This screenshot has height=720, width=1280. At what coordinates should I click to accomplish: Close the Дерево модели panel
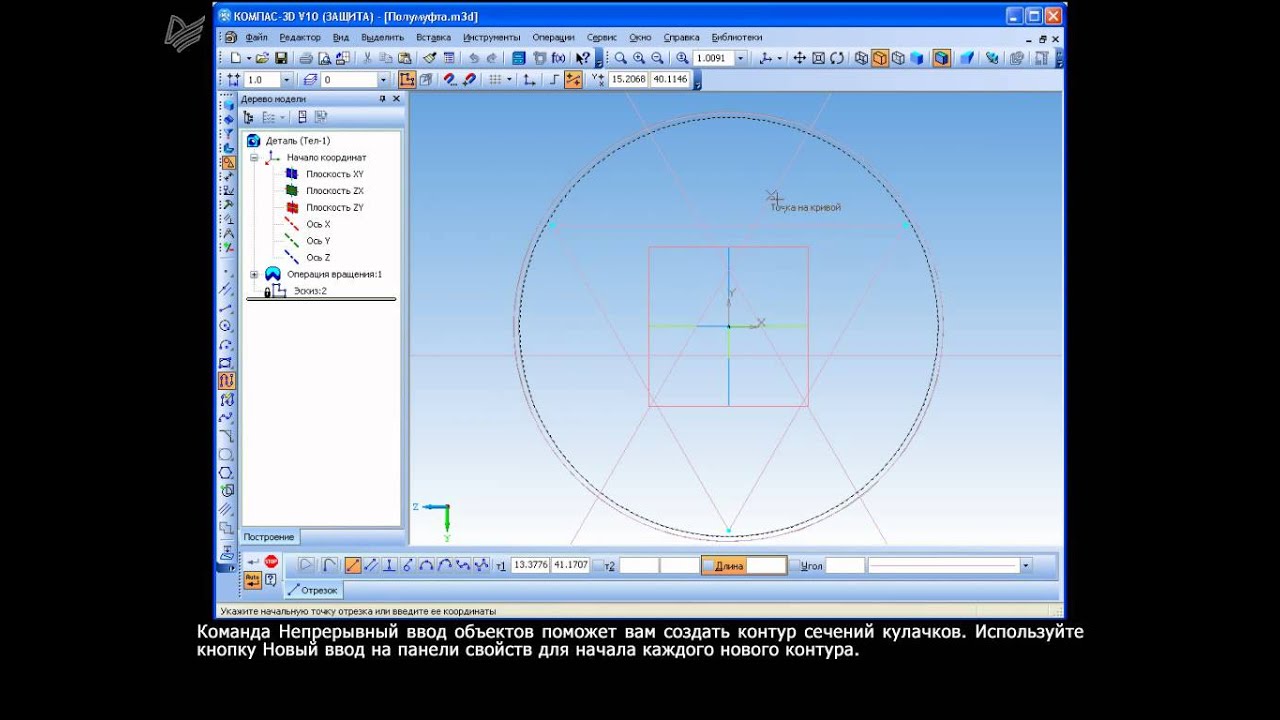point(396,99)
